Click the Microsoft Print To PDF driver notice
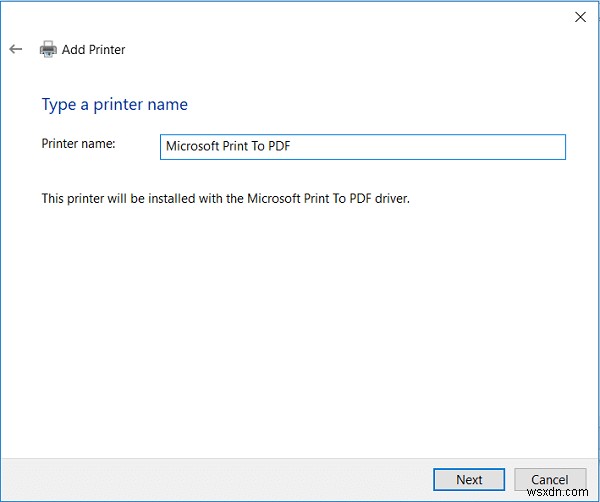 (x=225, y=199)
